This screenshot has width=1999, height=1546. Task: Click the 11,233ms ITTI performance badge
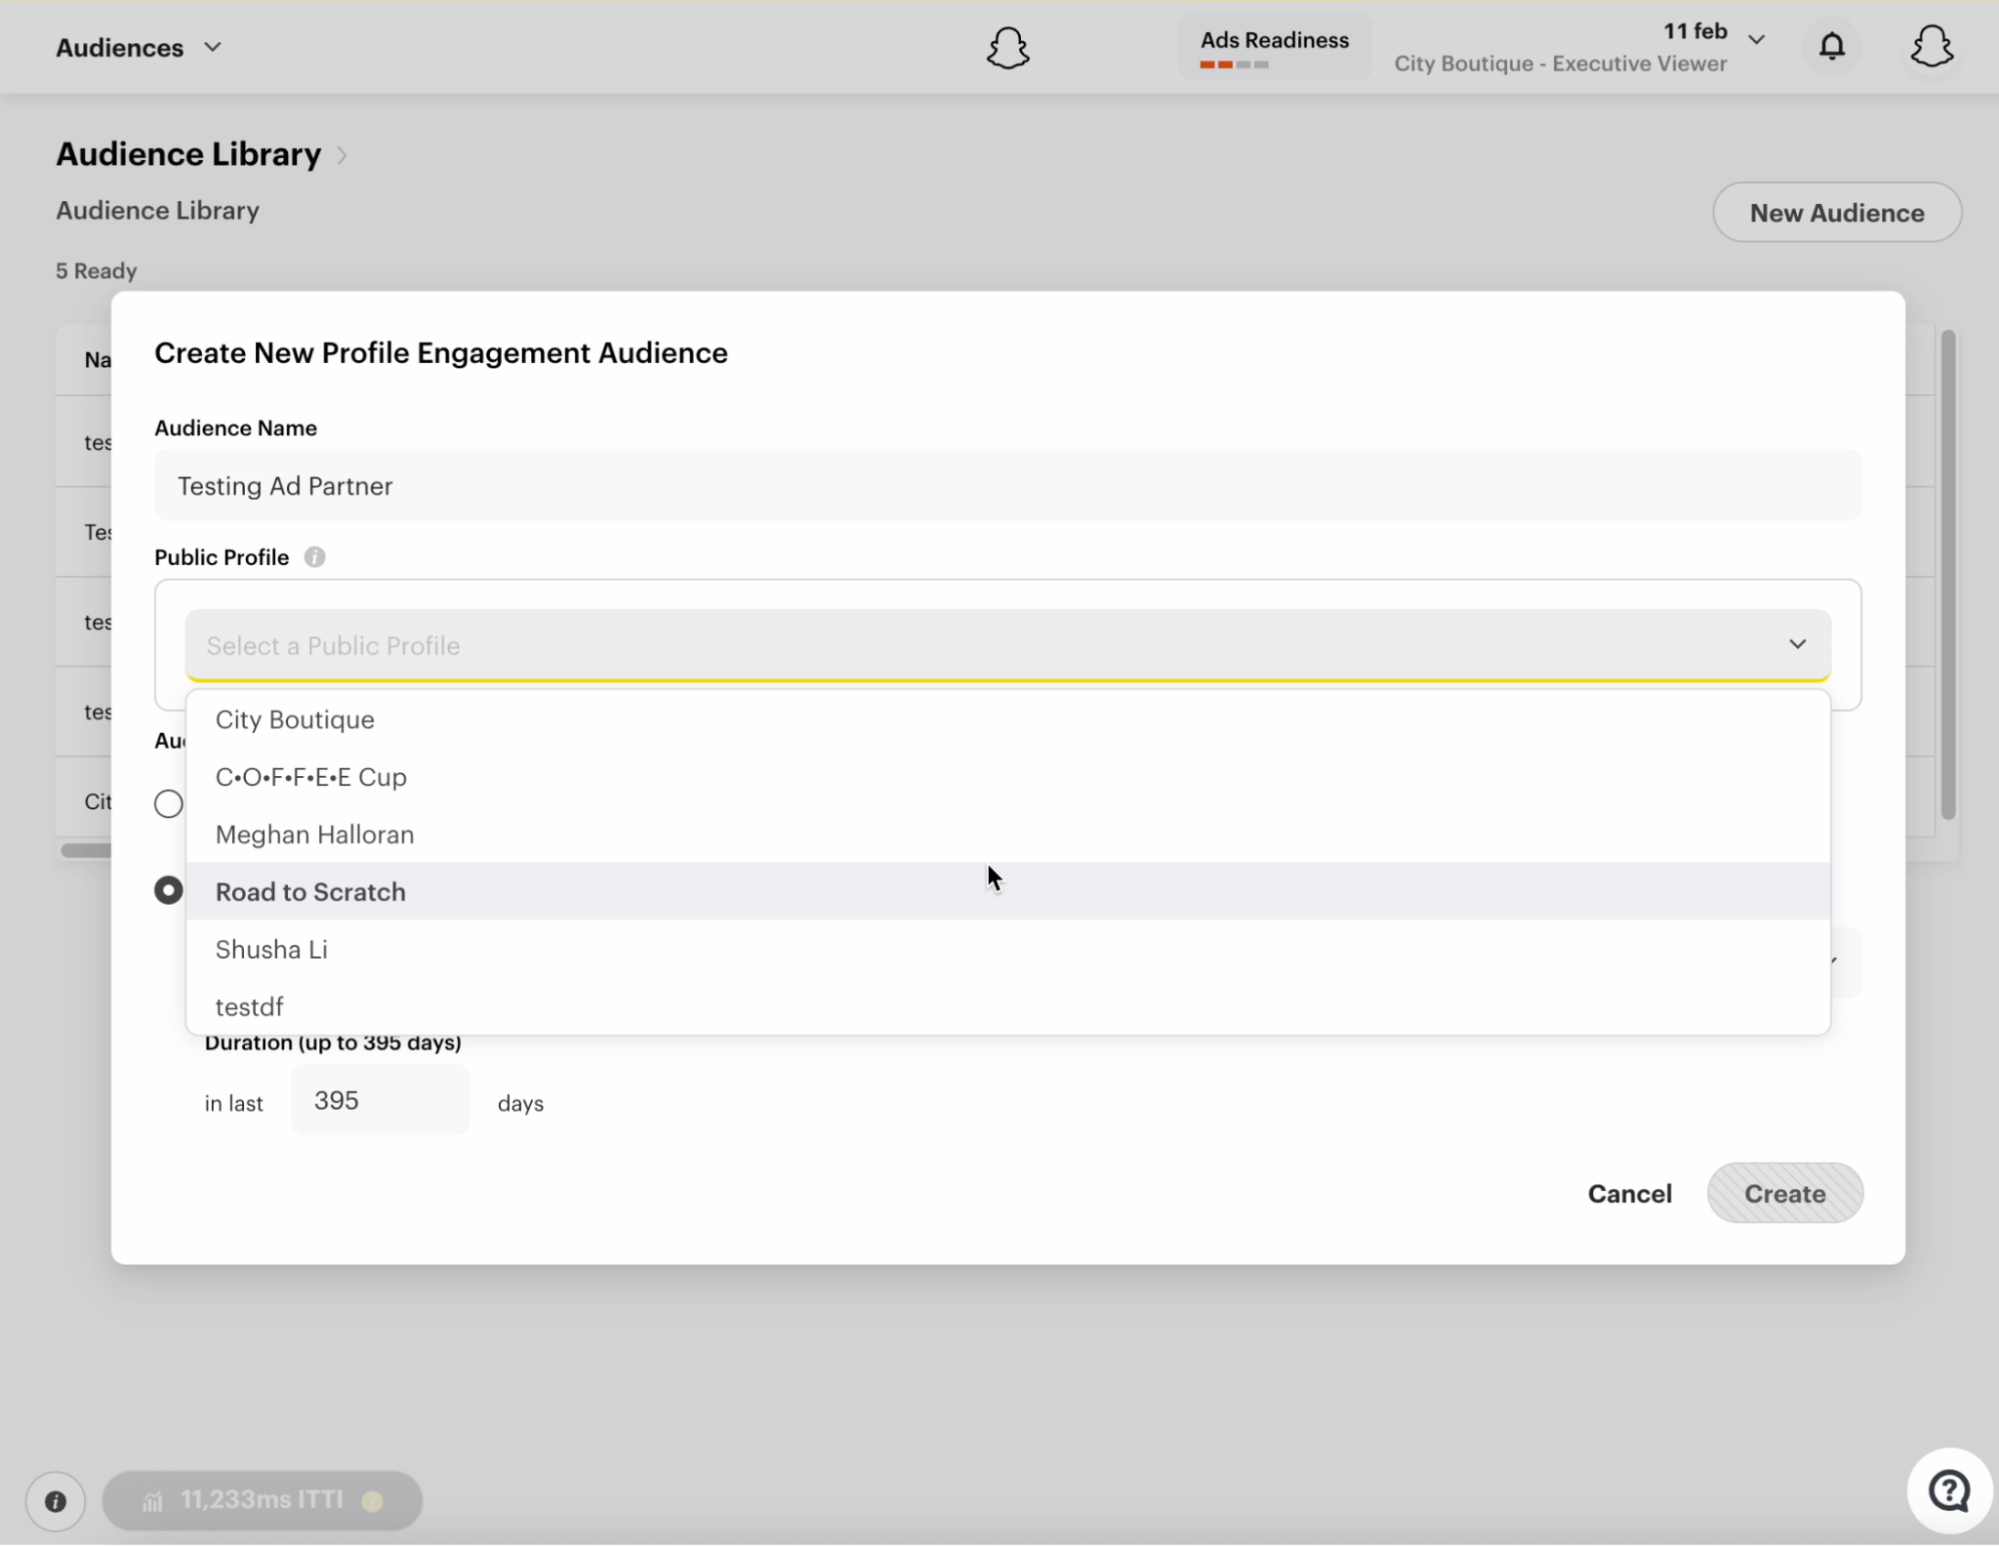pos(262,1500)
